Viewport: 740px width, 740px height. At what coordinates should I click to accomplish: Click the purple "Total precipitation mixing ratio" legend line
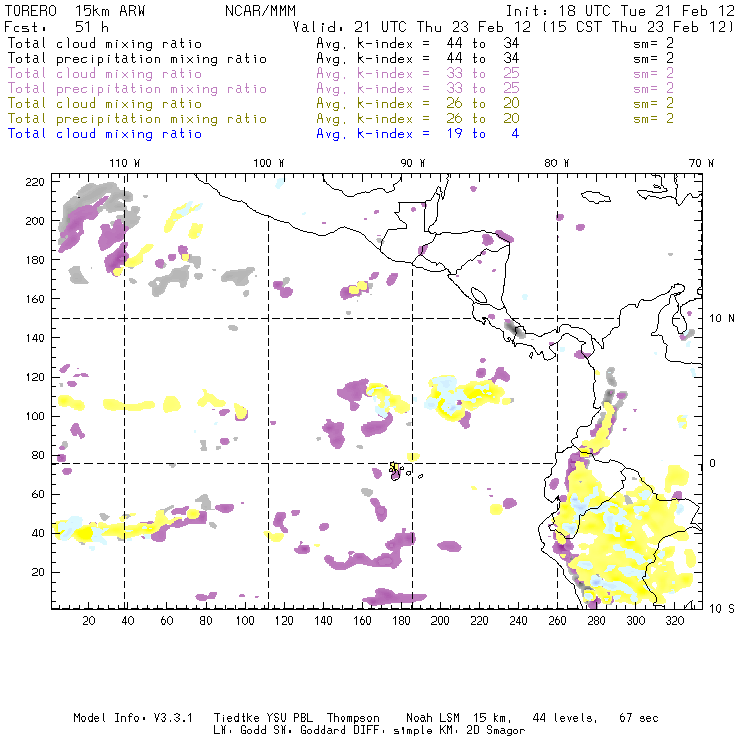137,89
